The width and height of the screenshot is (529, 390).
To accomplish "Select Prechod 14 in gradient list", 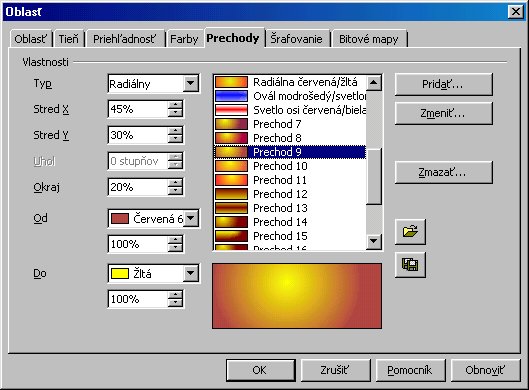I will coord(290,222).
